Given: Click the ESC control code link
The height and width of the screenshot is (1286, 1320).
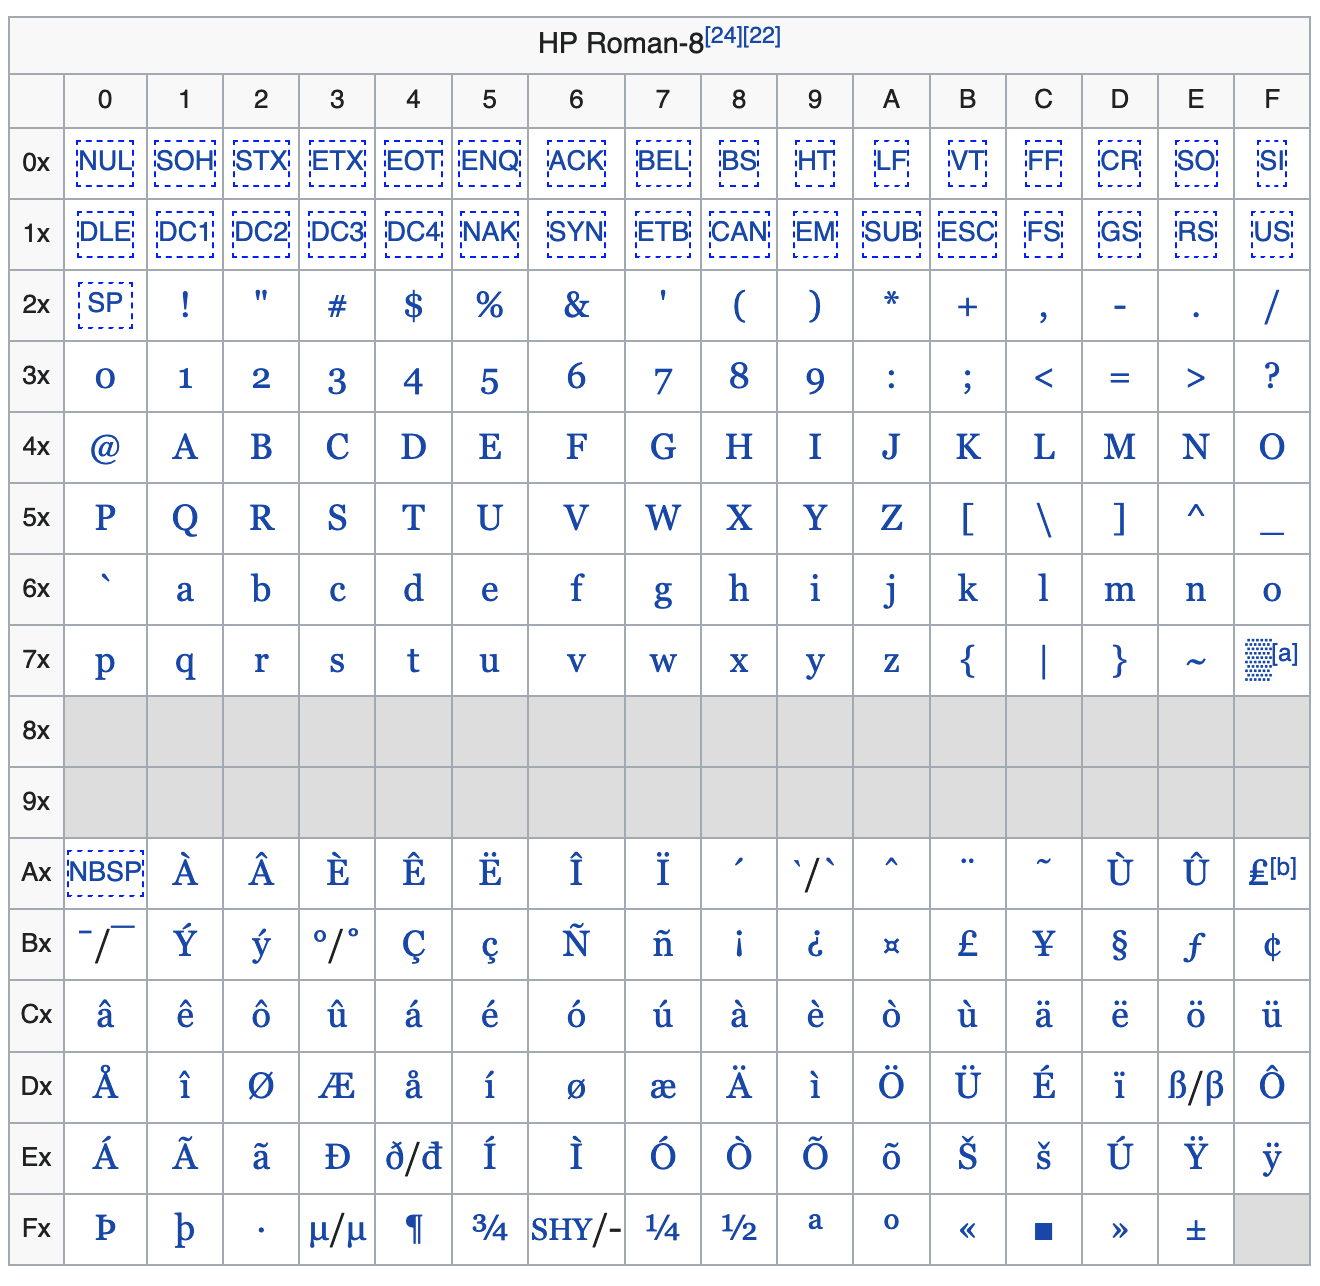Looking at the screenshot, I should (x=968, y=232).
